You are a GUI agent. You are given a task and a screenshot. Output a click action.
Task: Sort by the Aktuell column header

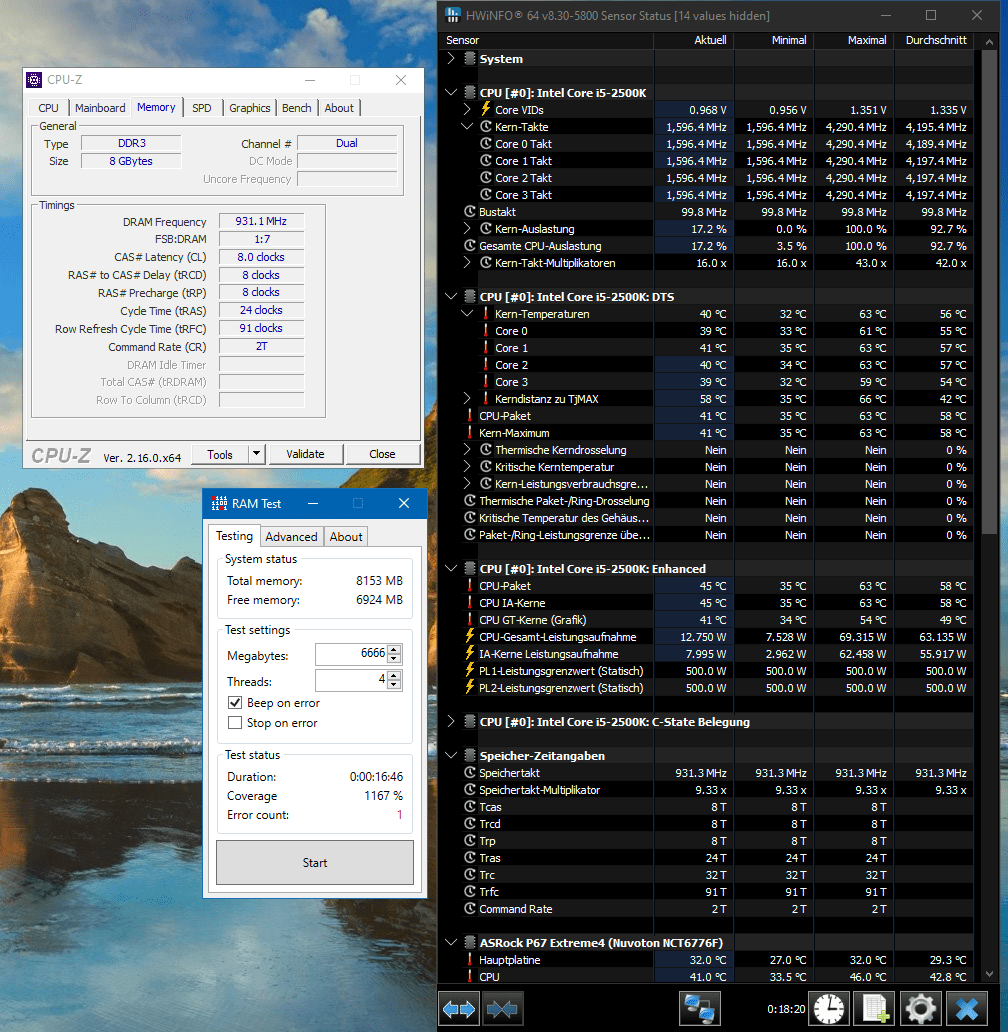point(694,40)
